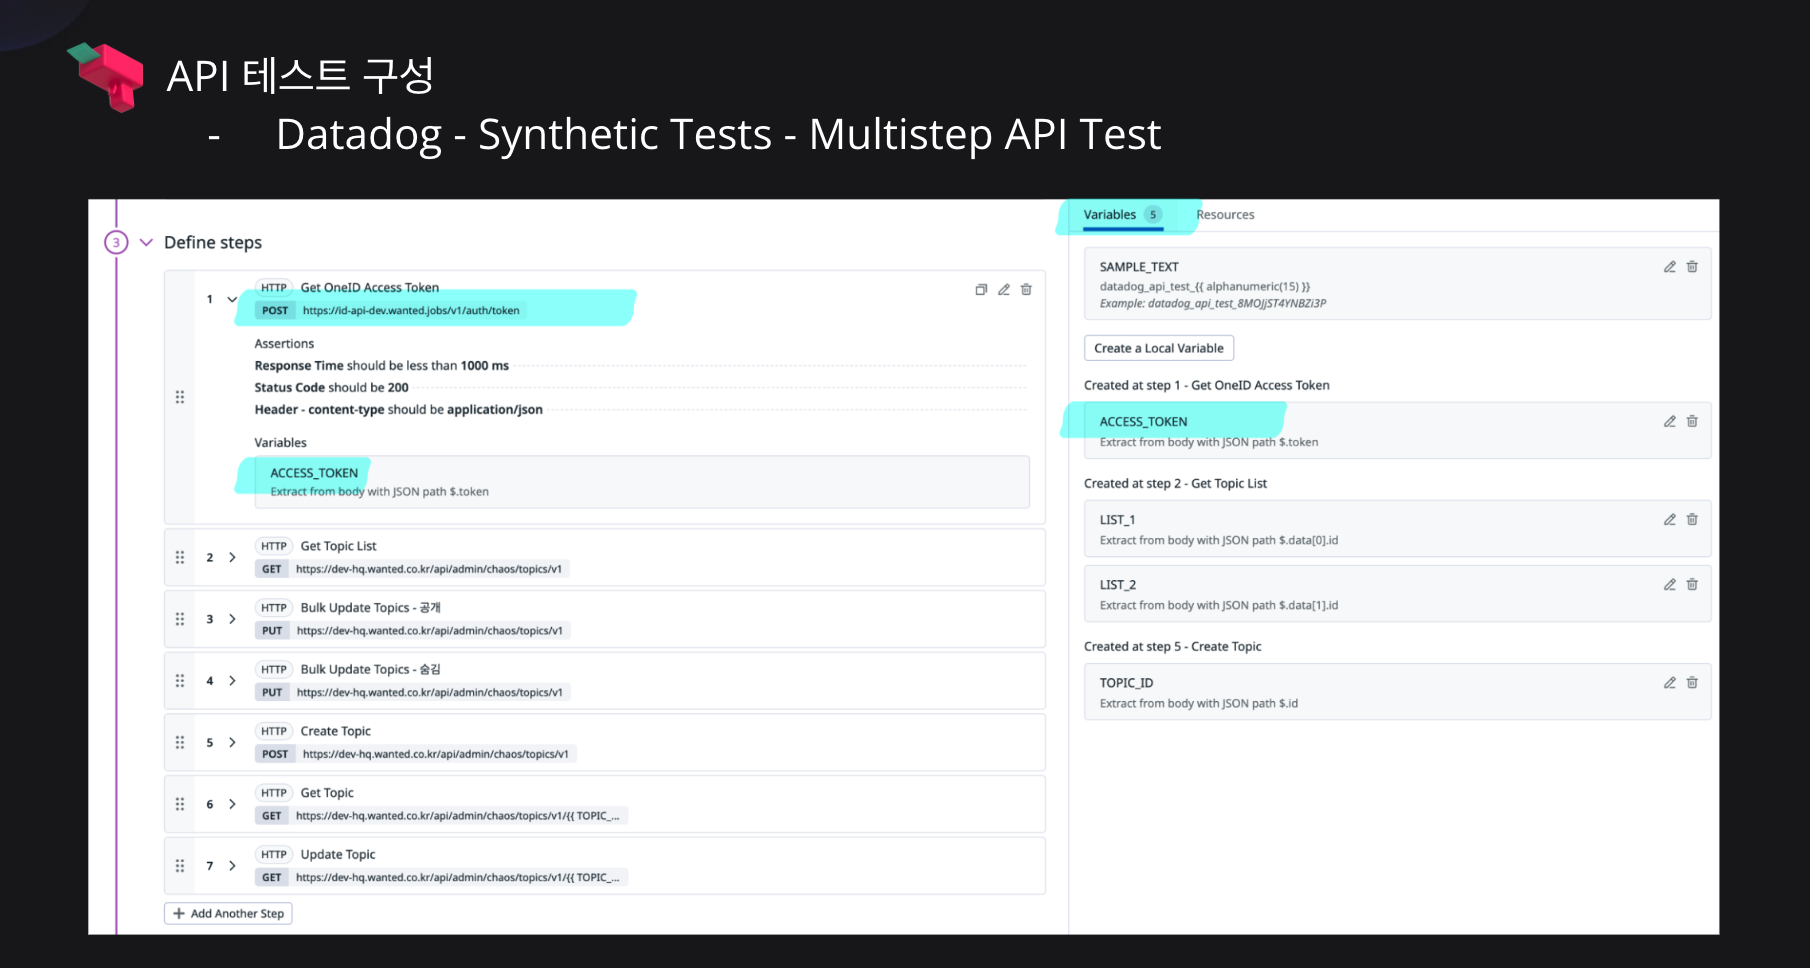Screen dimensions: 1810x968
Task: Click Create a Local Variable button
Action: pos(1159,348)
